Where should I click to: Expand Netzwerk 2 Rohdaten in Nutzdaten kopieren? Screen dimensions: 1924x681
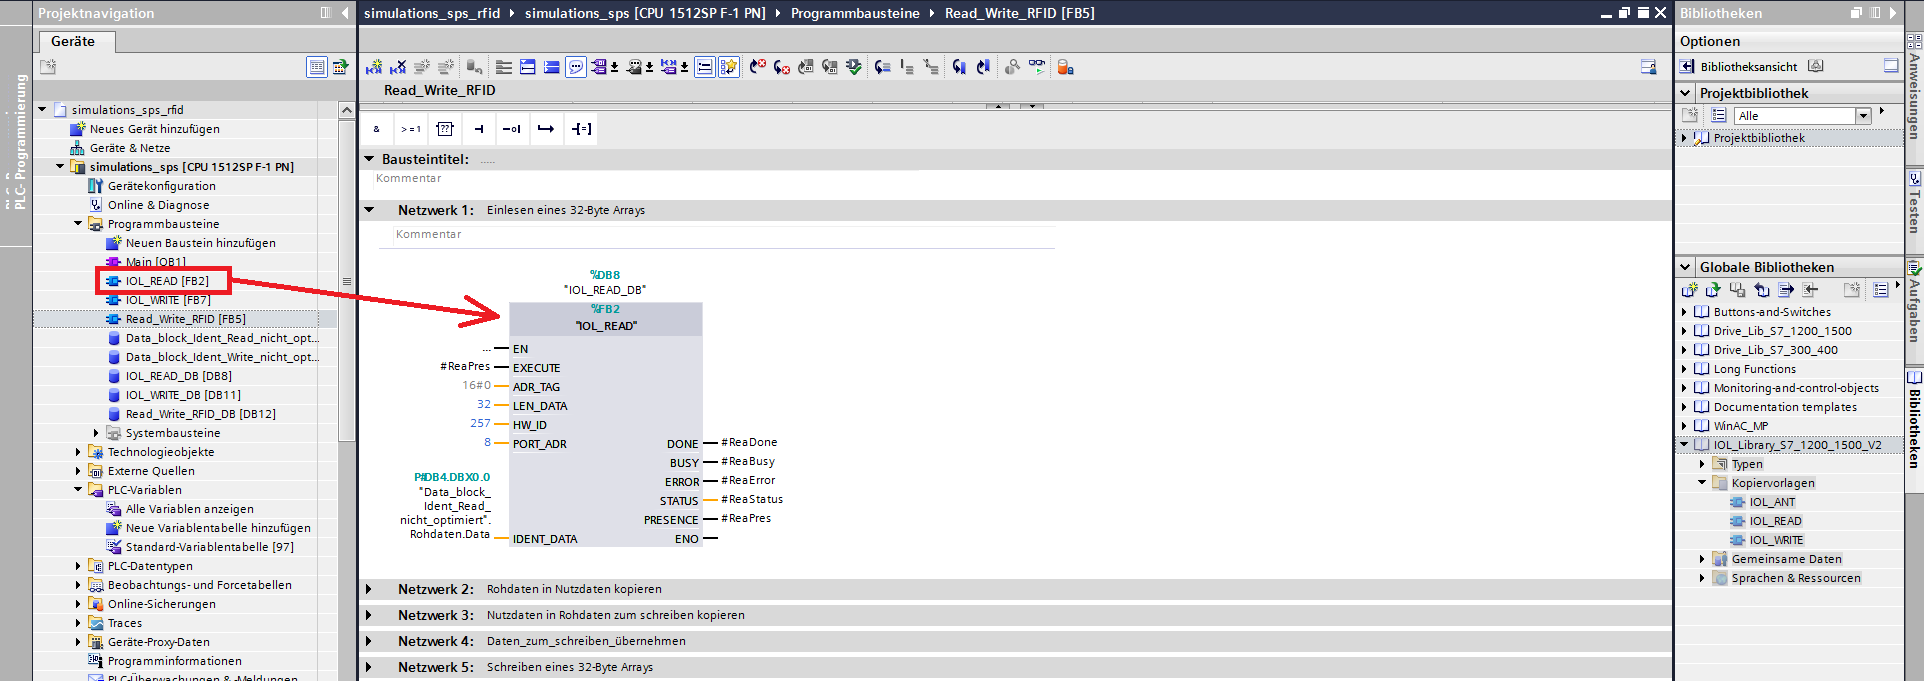coord(369,589)
